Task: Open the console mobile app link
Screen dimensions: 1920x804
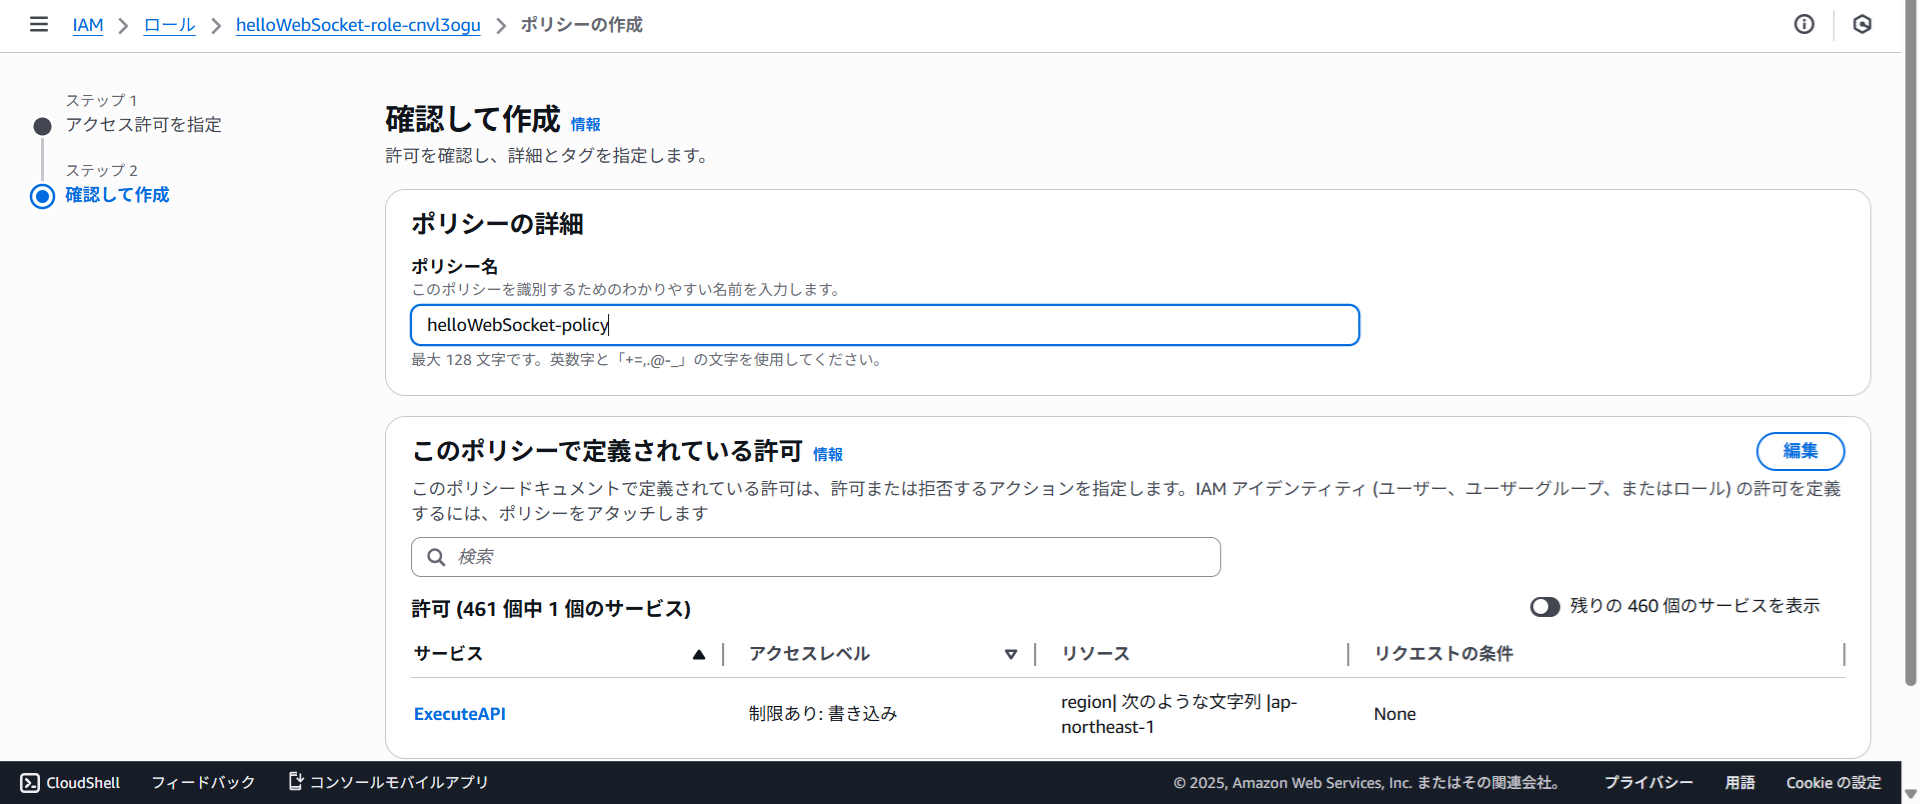Action: [x=388, y=782]
